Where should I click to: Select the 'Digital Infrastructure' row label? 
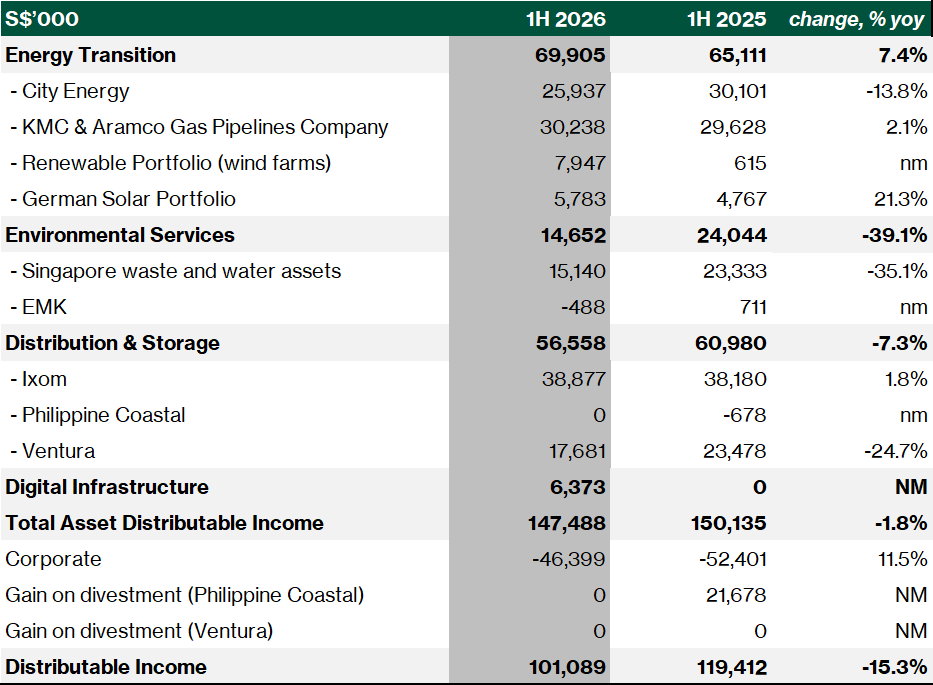click(x=107, y=487)
